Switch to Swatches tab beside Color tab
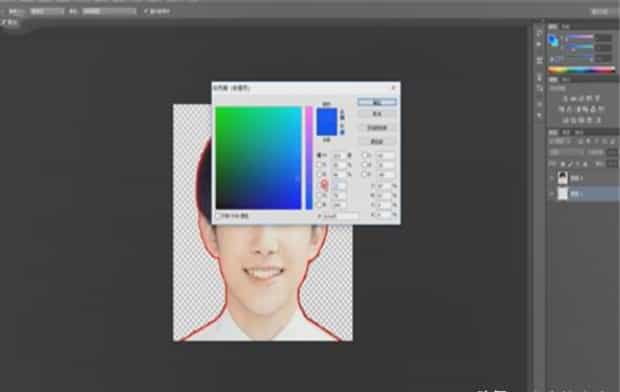Screen dimensions: 620x392 566,27
